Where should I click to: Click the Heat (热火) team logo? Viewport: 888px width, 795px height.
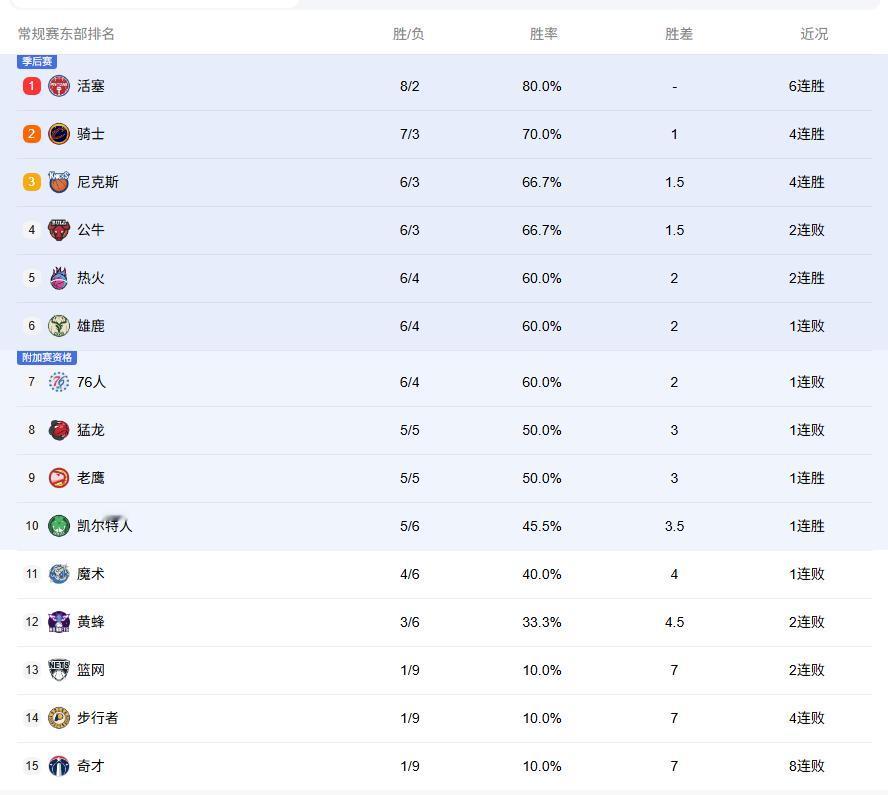59,278
